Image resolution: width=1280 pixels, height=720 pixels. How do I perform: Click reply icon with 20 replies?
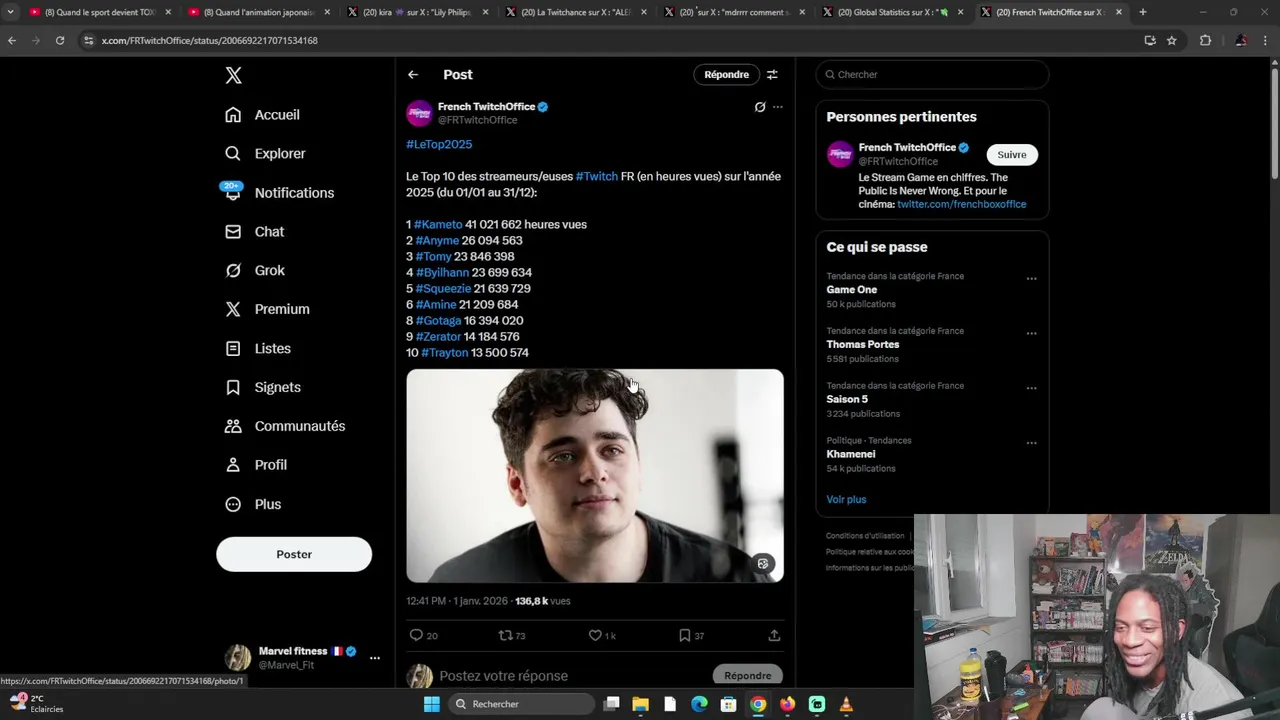tap(417, 636)
